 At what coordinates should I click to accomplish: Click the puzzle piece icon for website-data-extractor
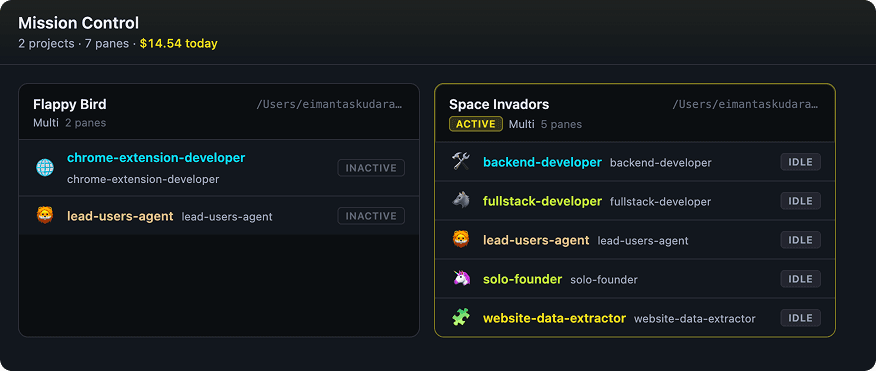coord(461,318)
